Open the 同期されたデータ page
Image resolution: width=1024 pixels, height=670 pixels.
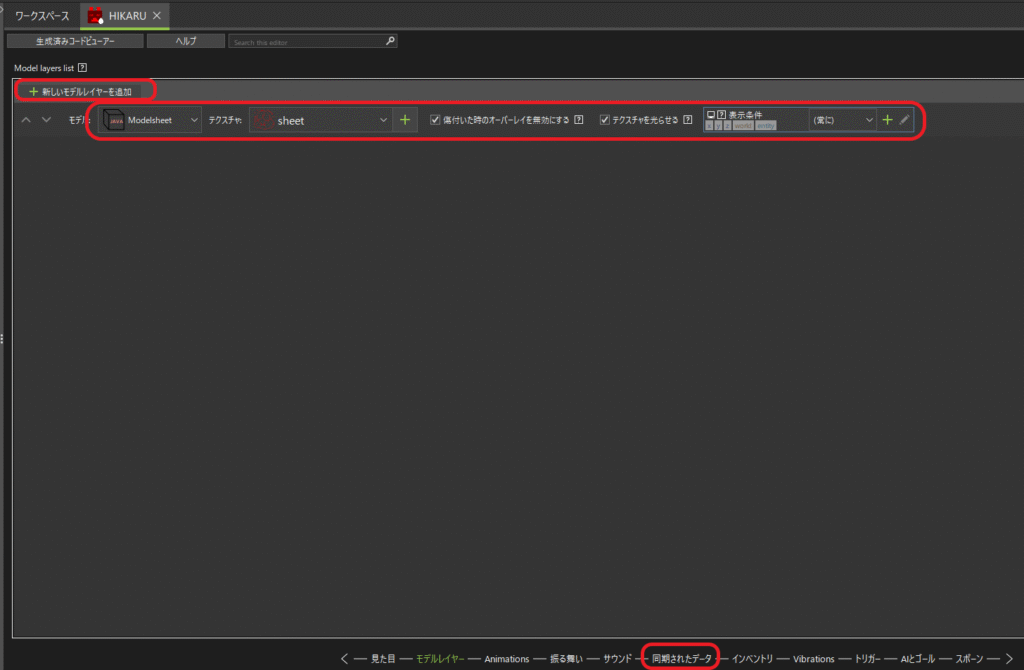point(682,659)
